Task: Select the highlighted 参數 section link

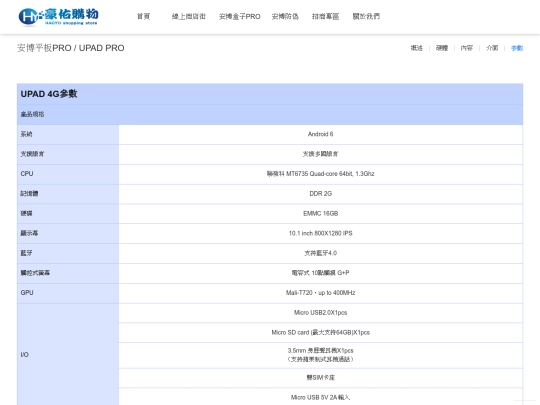Action: (x=517, y=48)
